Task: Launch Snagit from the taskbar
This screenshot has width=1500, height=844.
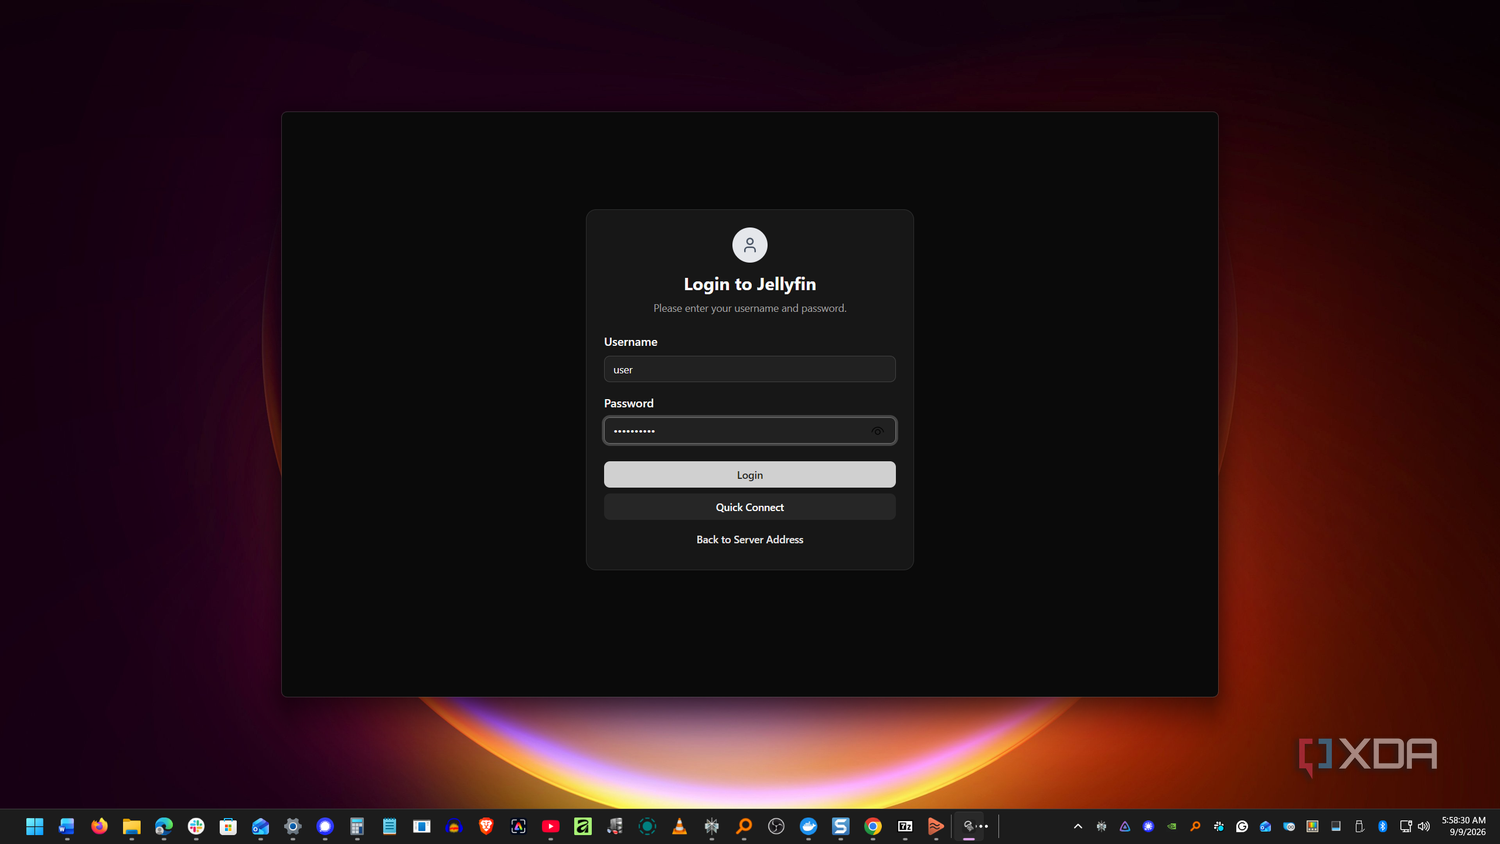Action: click(841, 826)
